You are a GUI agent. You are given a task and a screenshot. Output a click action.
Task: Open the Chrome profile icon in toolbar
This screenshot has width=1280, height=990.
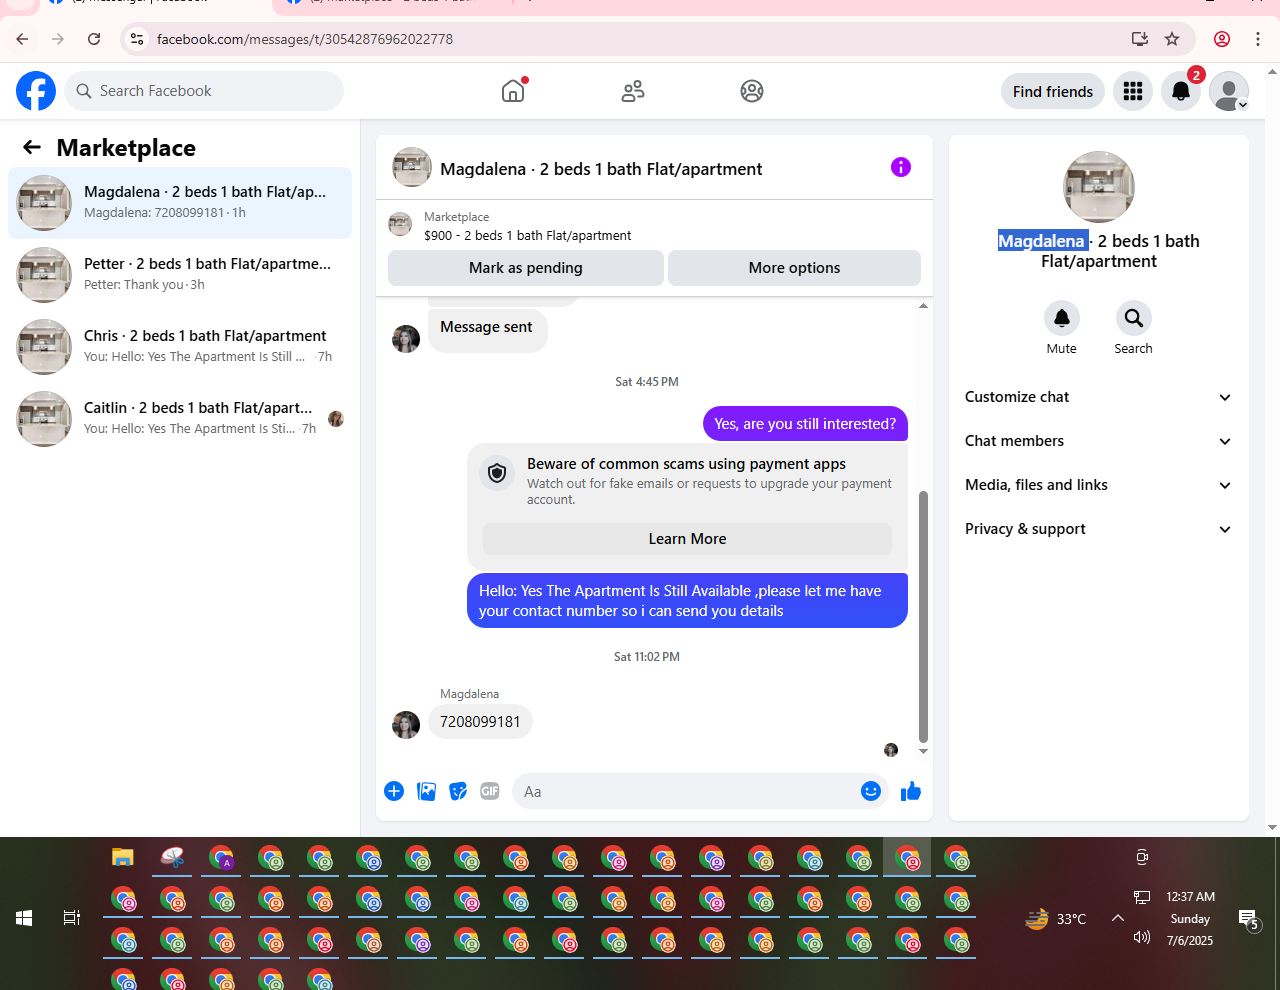(x=1222, y=39)
